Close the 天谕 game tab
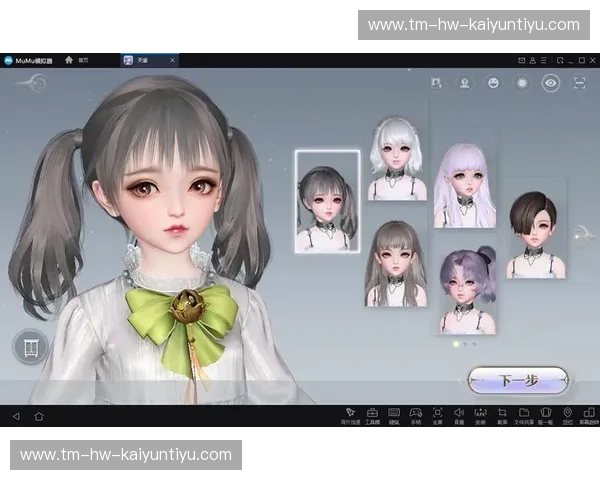 click(172, 60)
